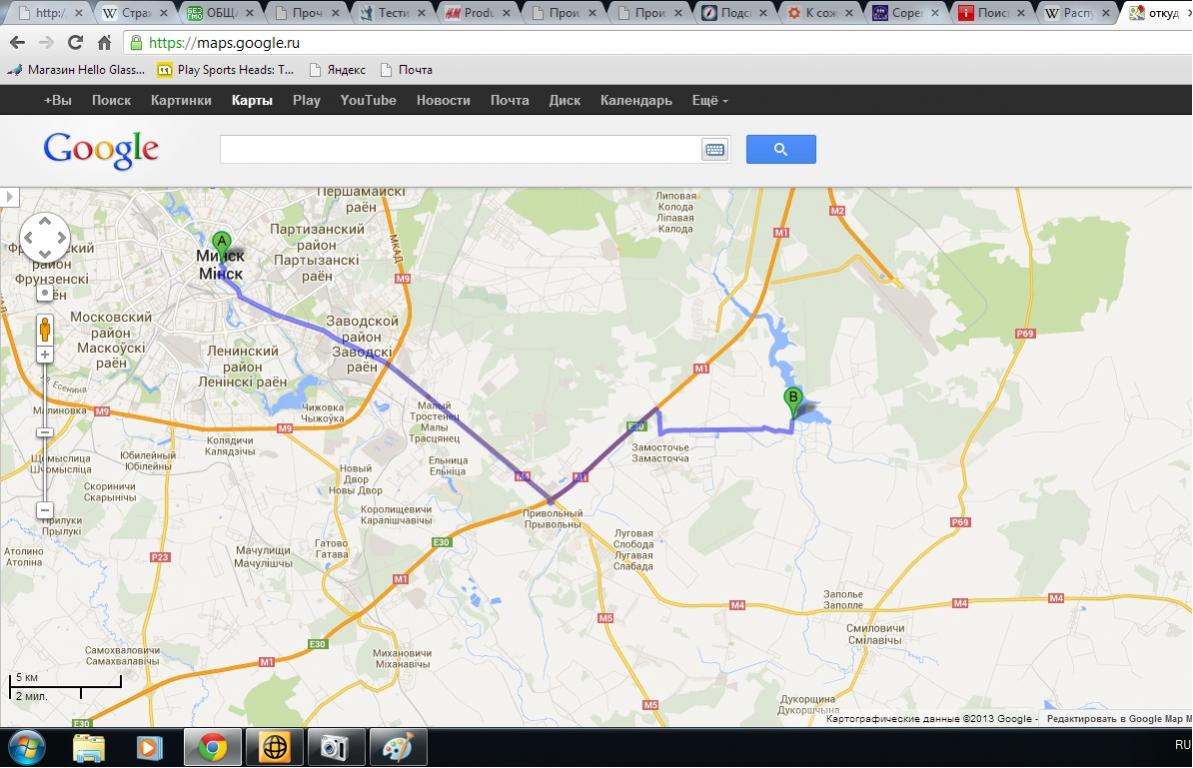This screenshot has width=1193, height=768.
Task: Click the zoom slider handle
Action: click(x=45, y=432)
